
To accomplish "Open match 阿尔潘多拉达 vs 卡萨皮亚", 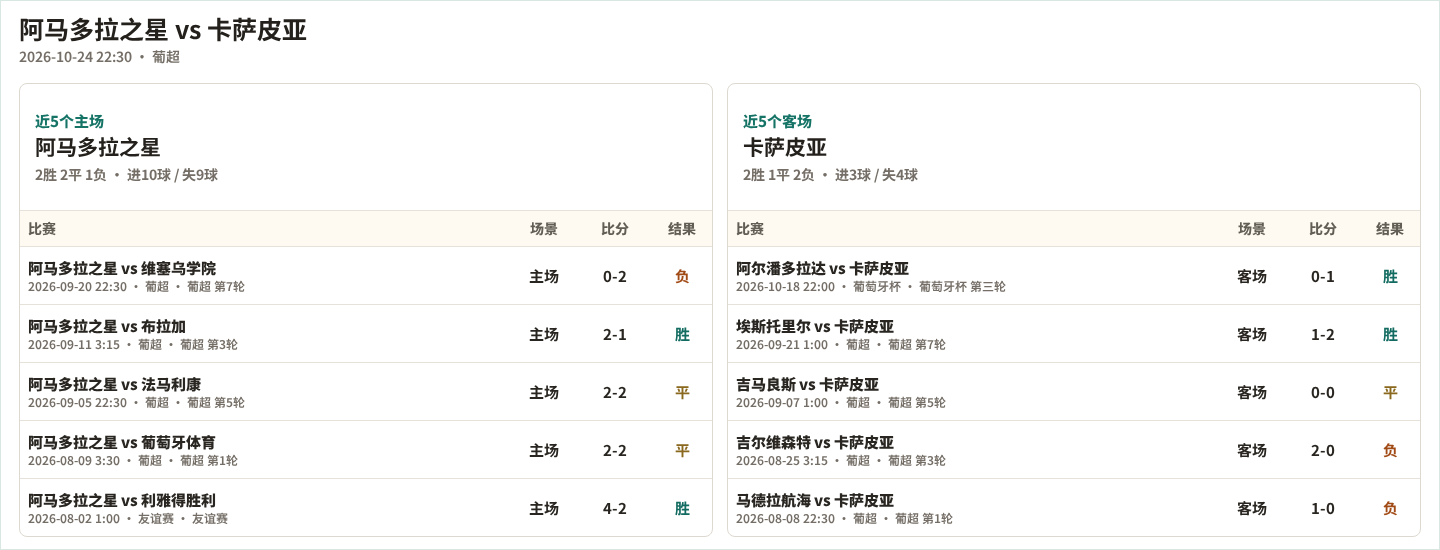I will [822, 268].
